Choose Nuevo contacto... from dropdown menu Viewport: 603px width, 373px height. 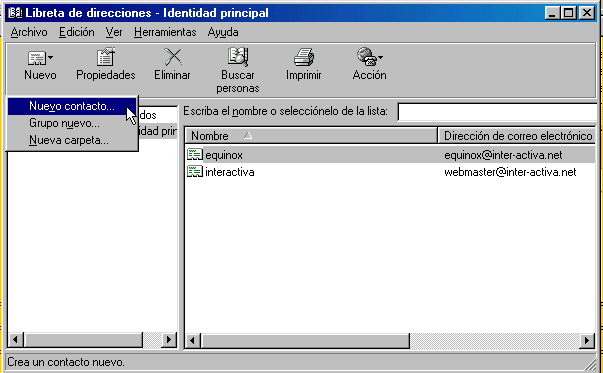pyautogui.click(x=72, y=106)
